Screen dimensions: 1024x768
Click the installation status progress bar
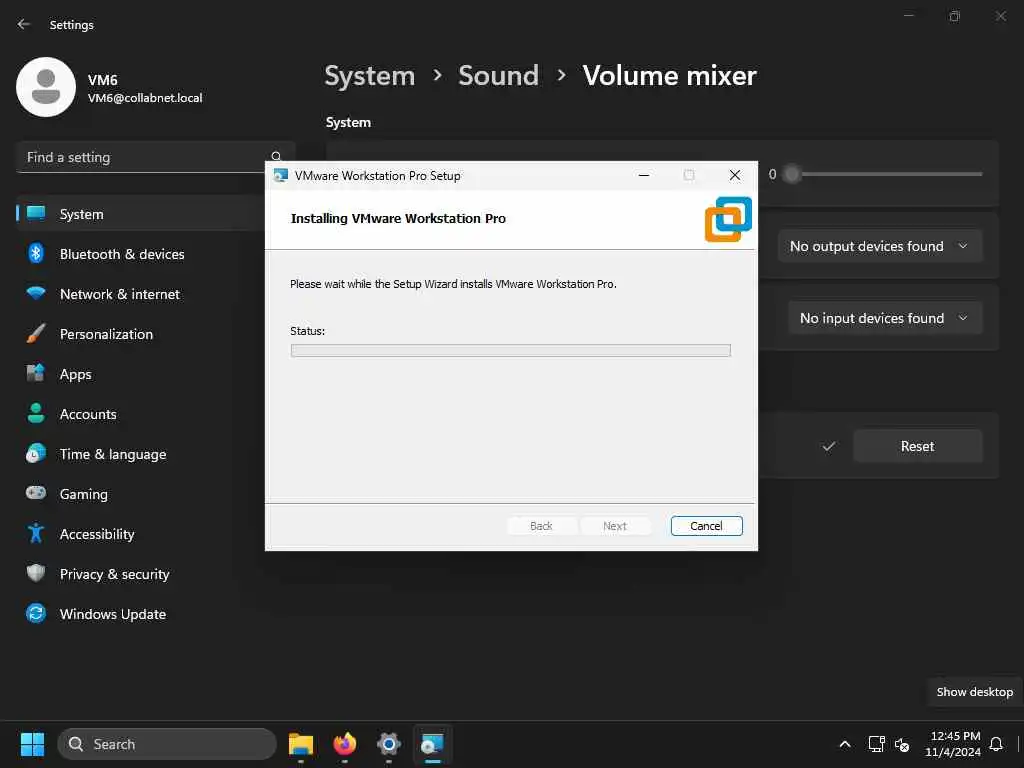coord(510,351)
